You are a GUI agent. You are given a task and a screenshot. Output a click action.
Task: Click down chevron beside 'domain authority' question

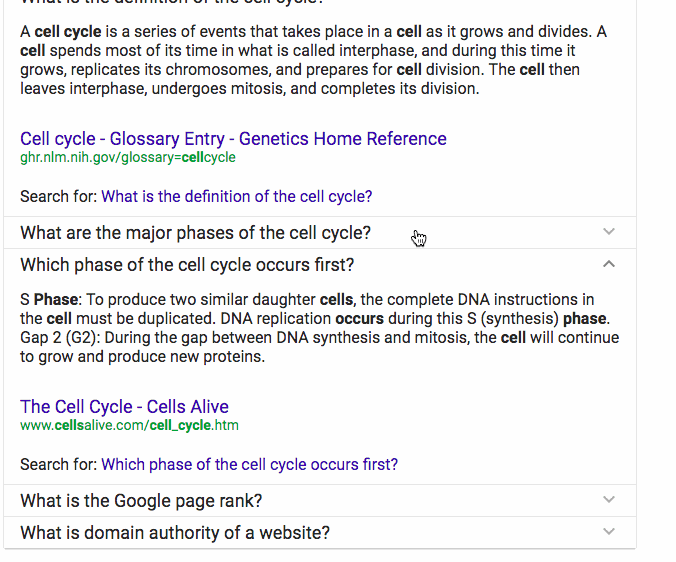[x=609, y=532]
